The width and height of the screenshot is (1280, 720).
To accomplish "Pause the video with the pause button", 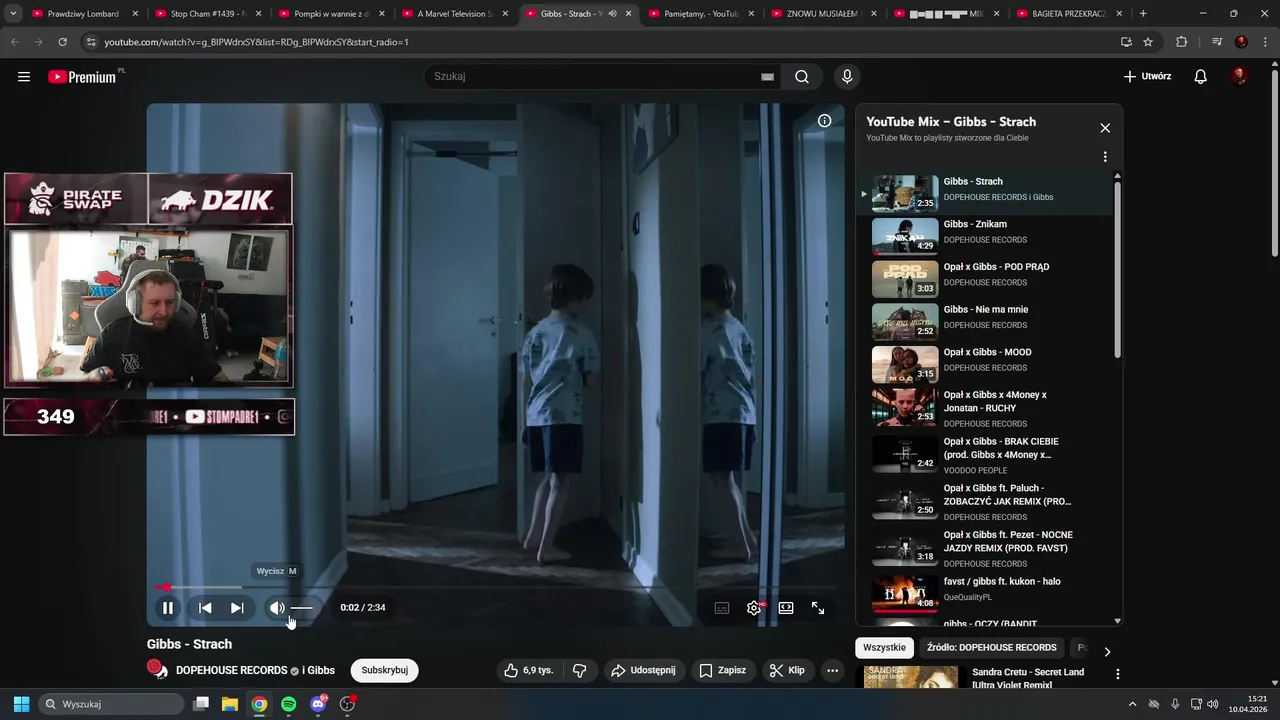I will pos(168,608).
